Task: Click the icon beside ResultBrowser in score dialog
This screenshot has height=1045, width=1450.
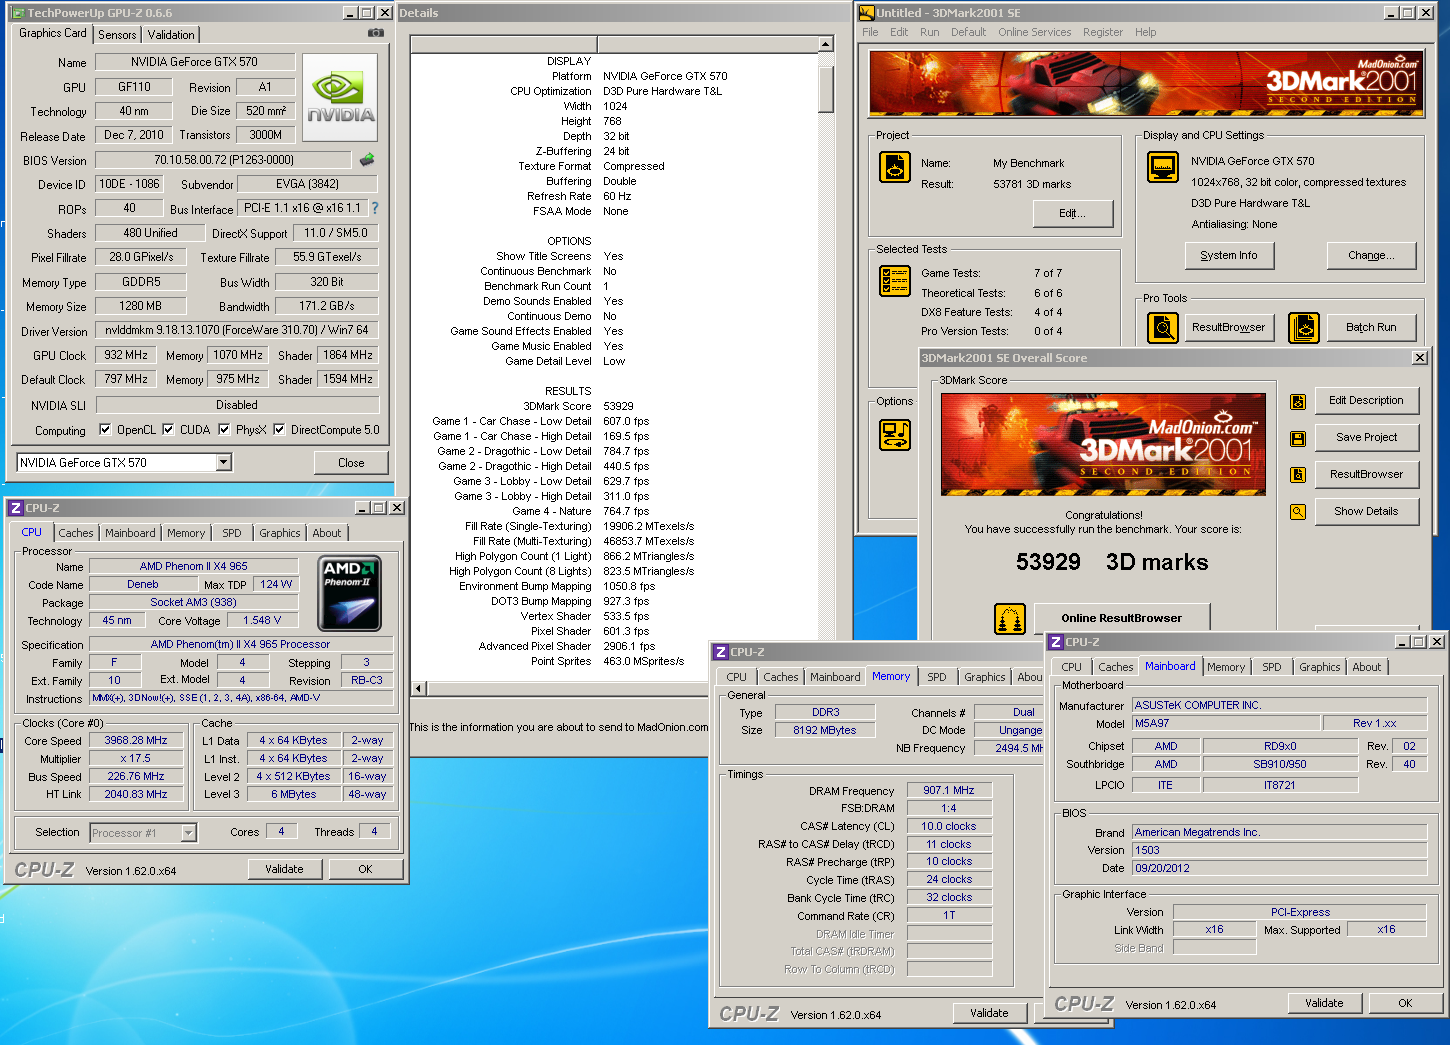Action: click(1298, 475)
